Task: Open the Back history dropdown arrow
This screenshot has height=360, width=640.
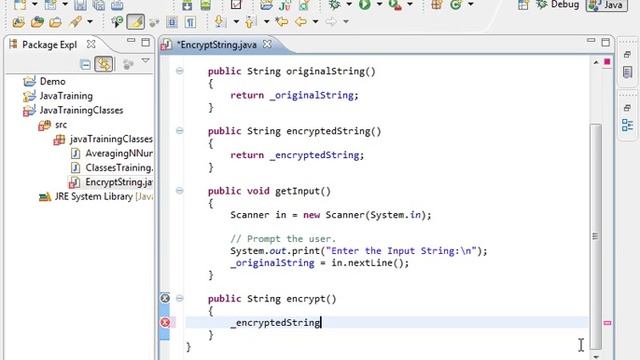Action: coord(315,22)
